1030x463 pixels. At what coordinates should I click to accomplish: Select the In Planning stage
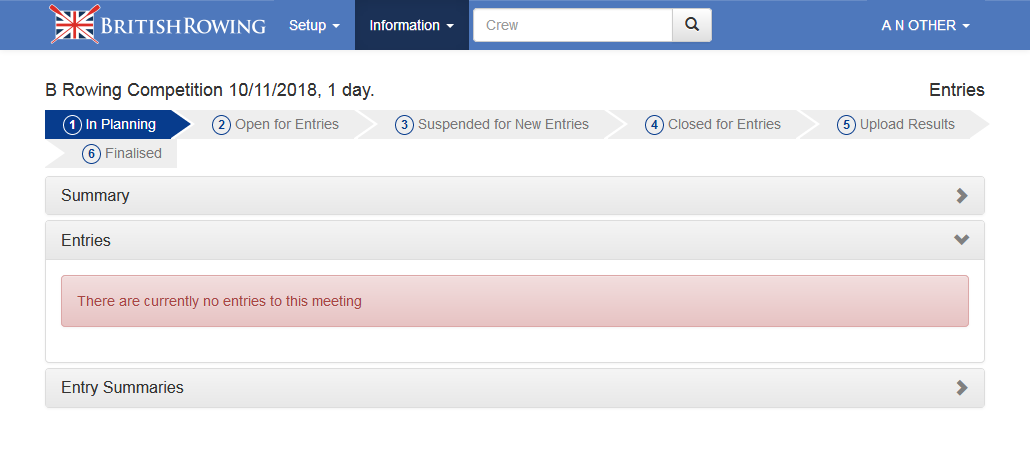[111, 124]
